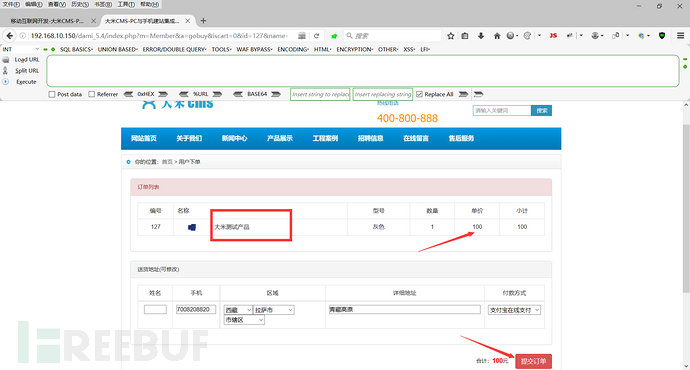690x370 pixels.
Task: Decode hex with the arrow left of 0xHEX
Action: (128, 94)
